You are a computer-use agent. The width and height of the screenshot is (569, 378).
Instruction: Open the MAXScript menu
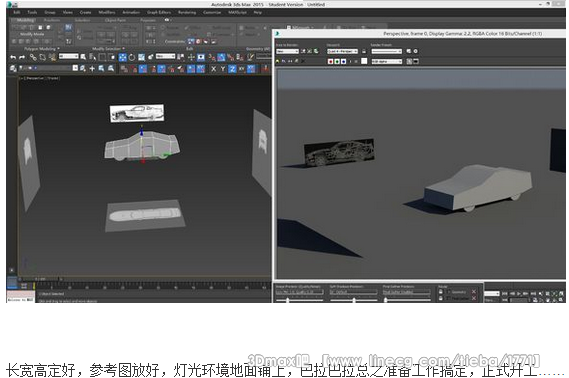237,12
